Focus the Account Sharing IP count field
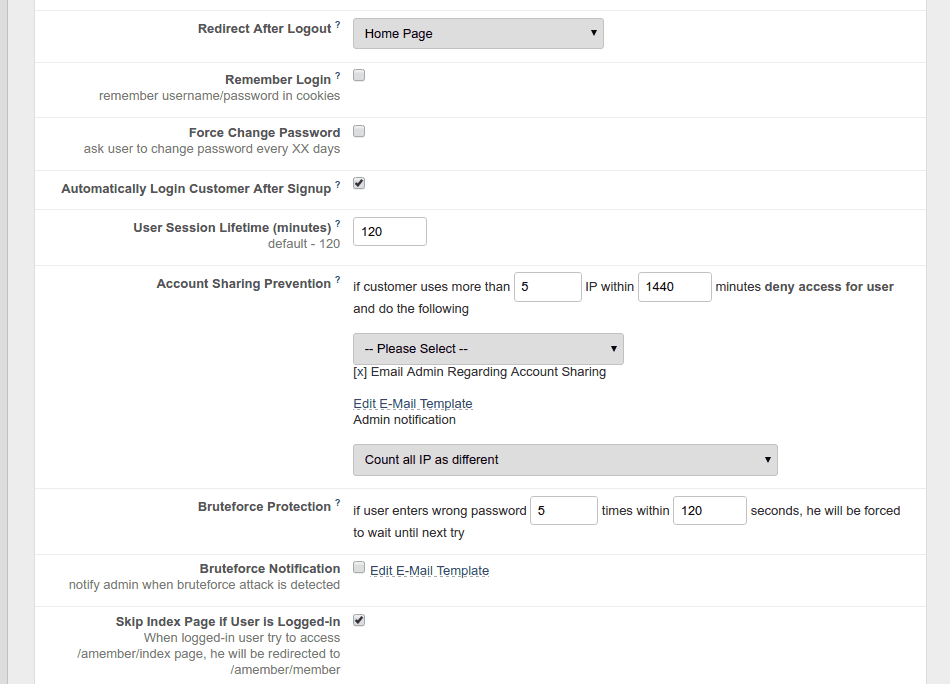Screen dimensions: 950x684 (548, 287)
